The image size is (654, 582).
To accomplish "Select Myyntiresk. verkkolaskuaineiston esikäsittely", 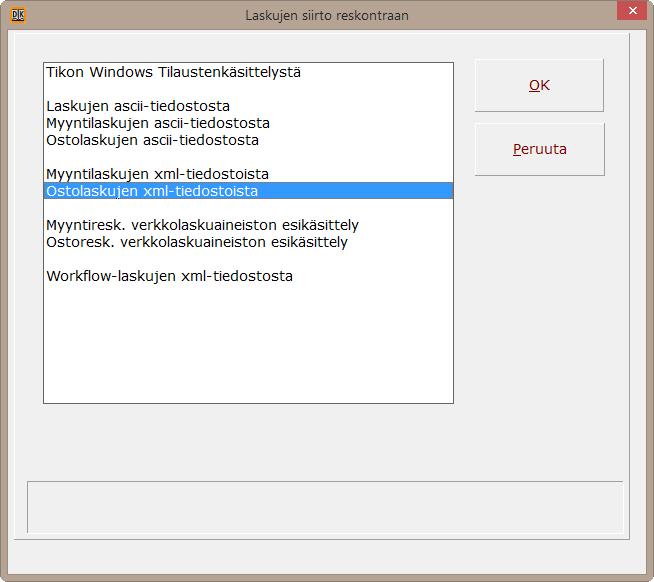I will click(x=248, y=225).
